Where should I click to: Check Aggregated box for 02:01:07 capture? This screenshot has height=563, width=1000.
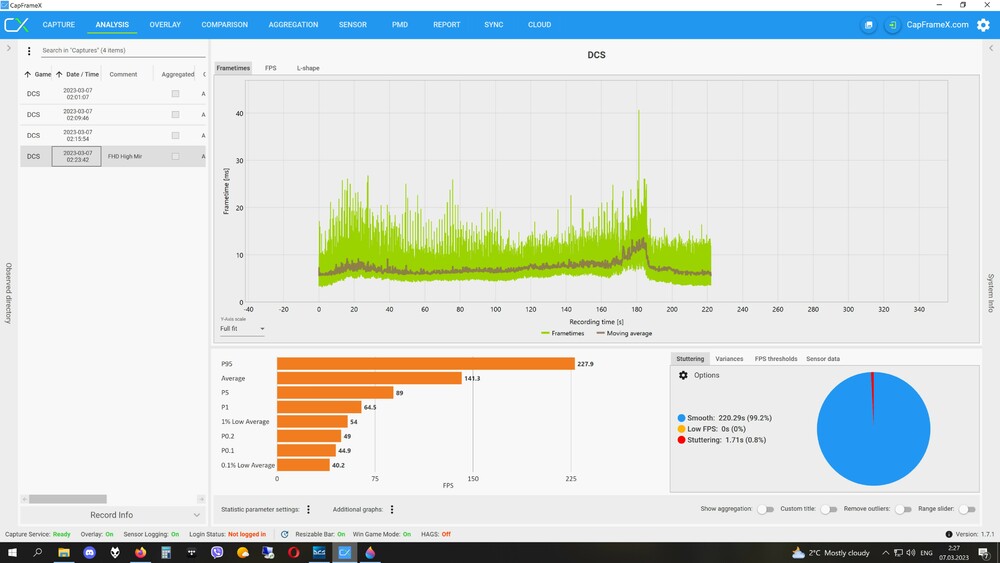point(175,94)
